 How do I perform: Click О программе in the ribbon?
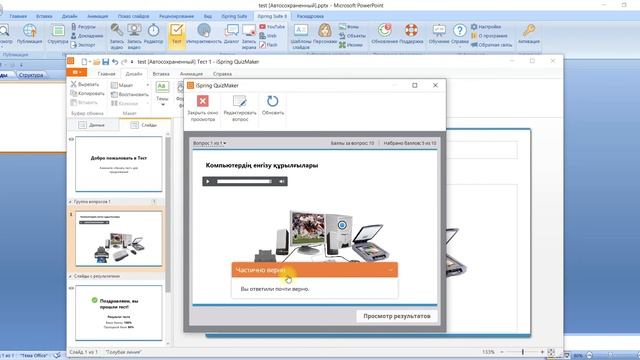pos(489,36)
